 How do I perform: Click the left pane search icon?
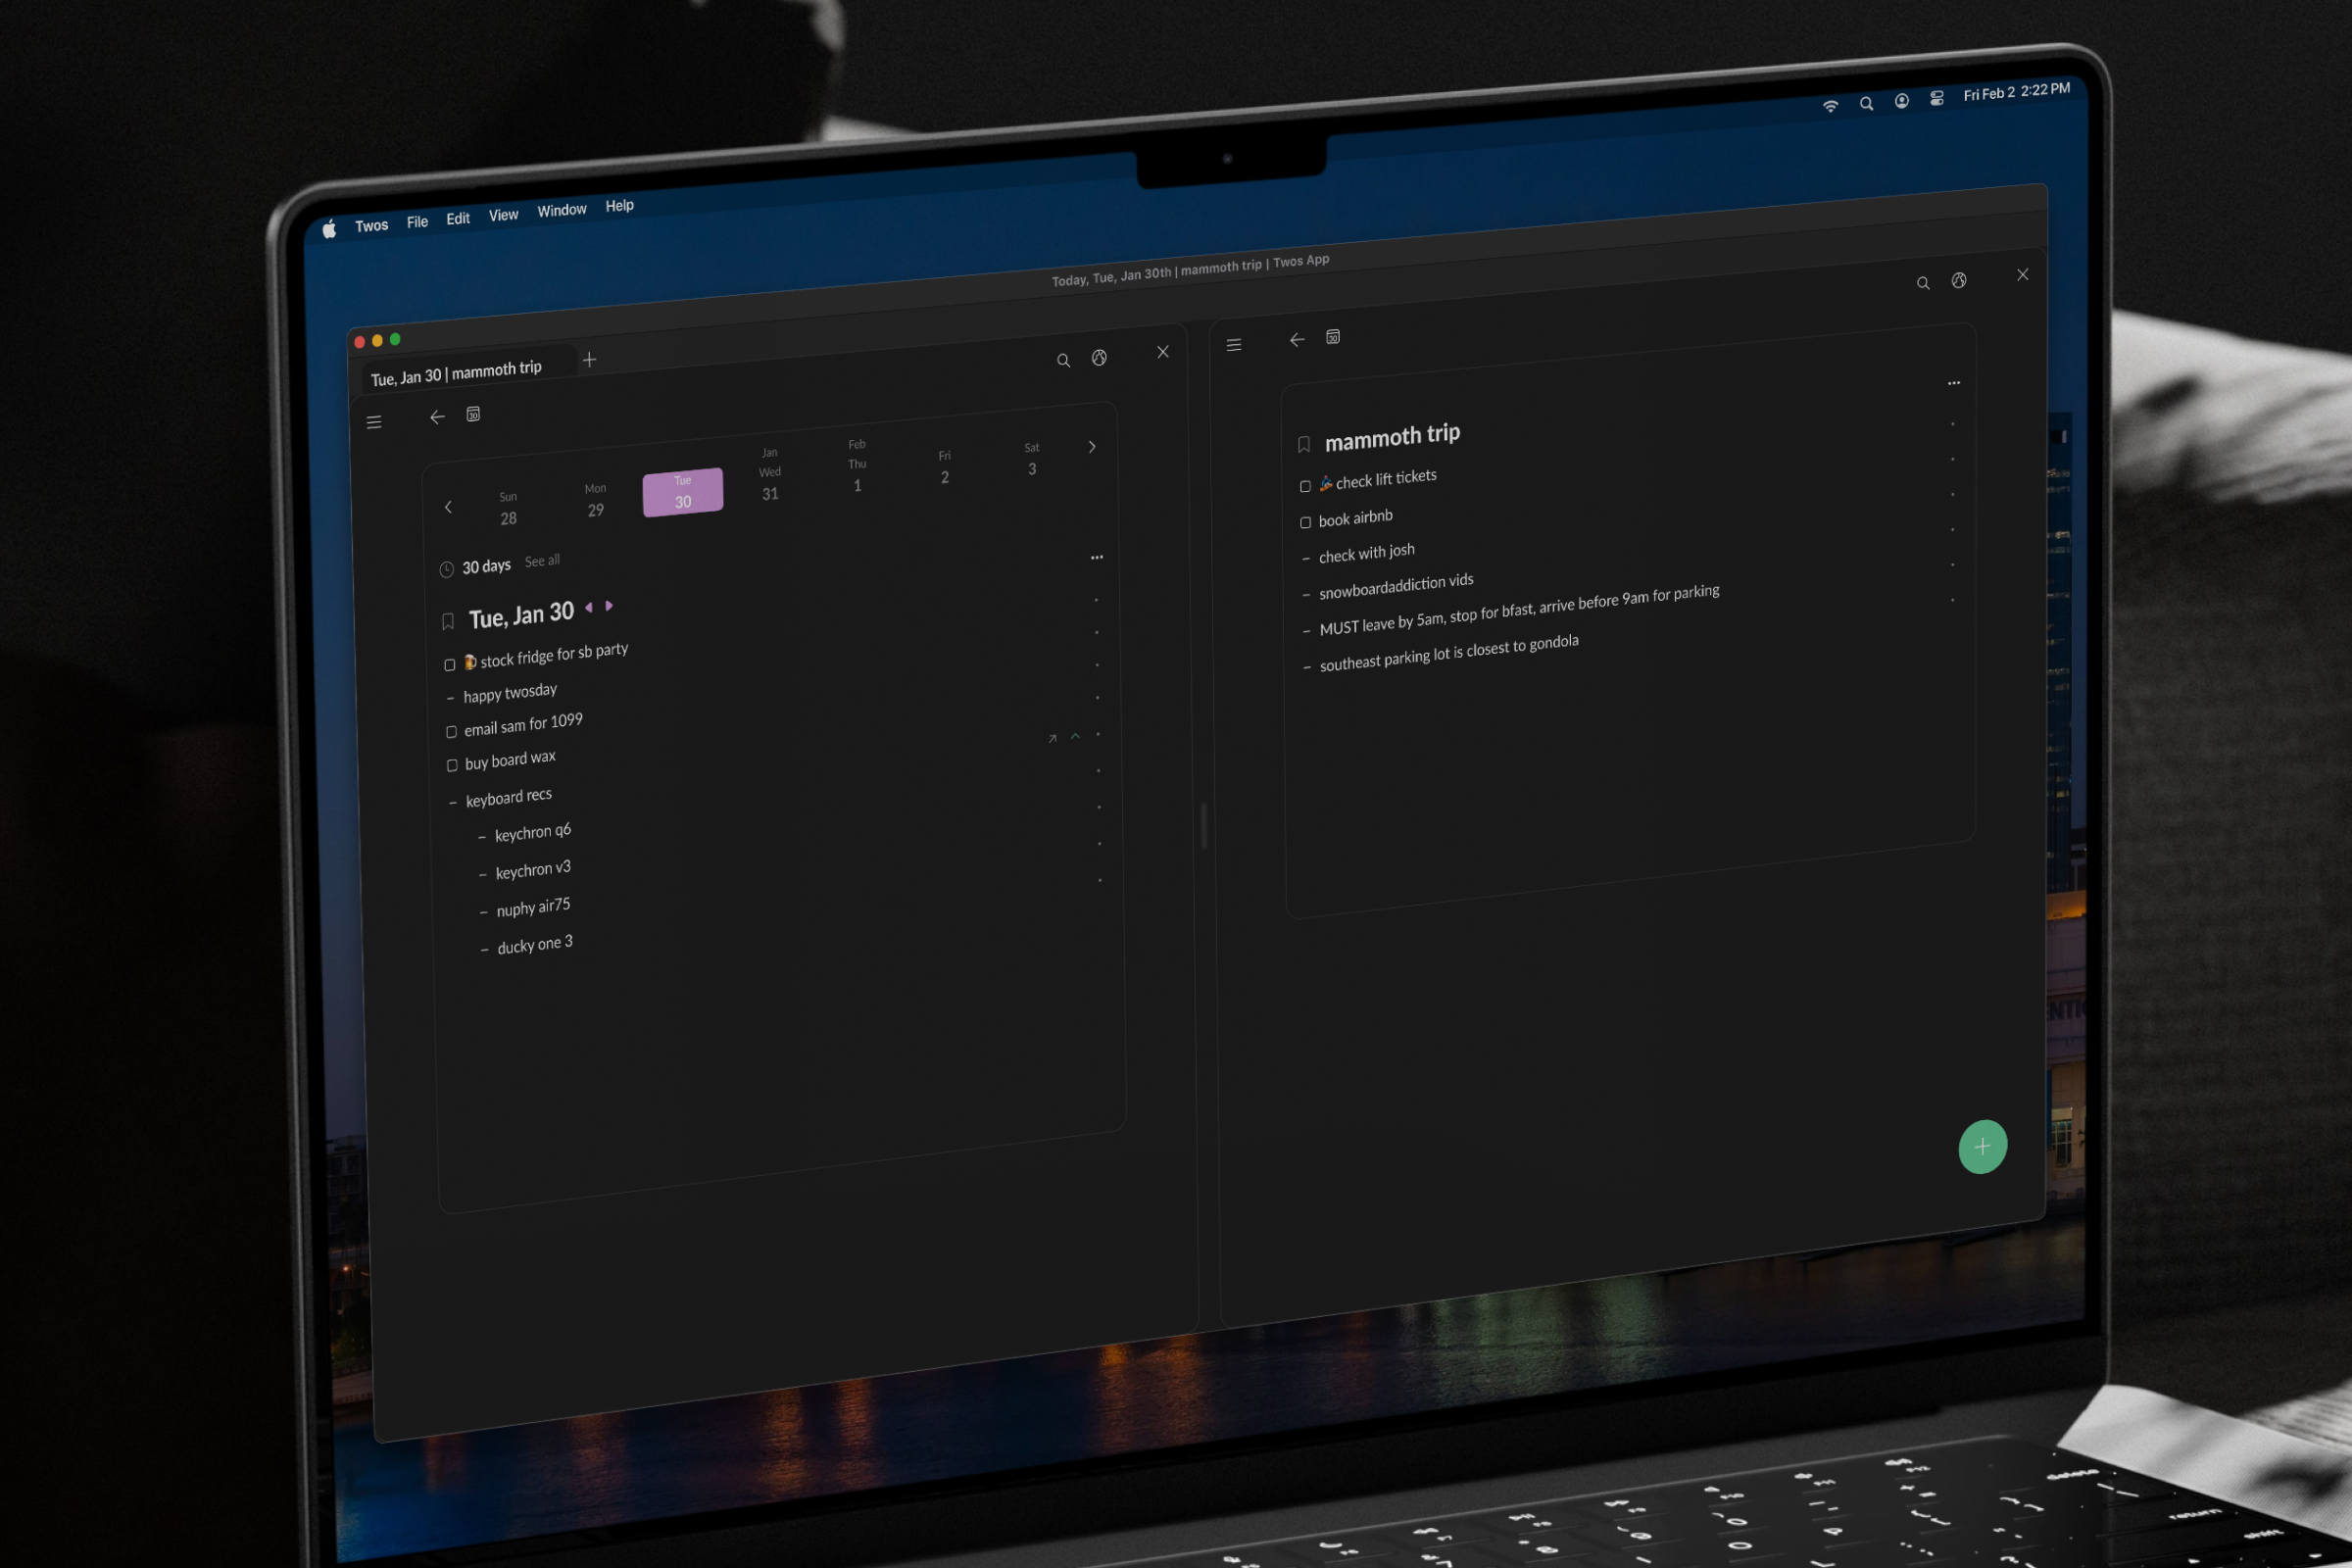[1063, 360]
